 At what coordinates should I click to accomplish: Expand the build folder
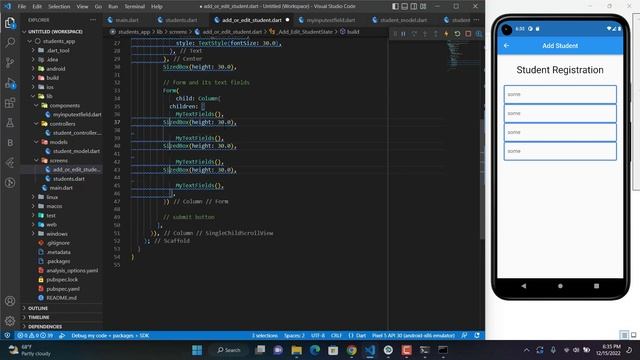[x=53, y=78]
